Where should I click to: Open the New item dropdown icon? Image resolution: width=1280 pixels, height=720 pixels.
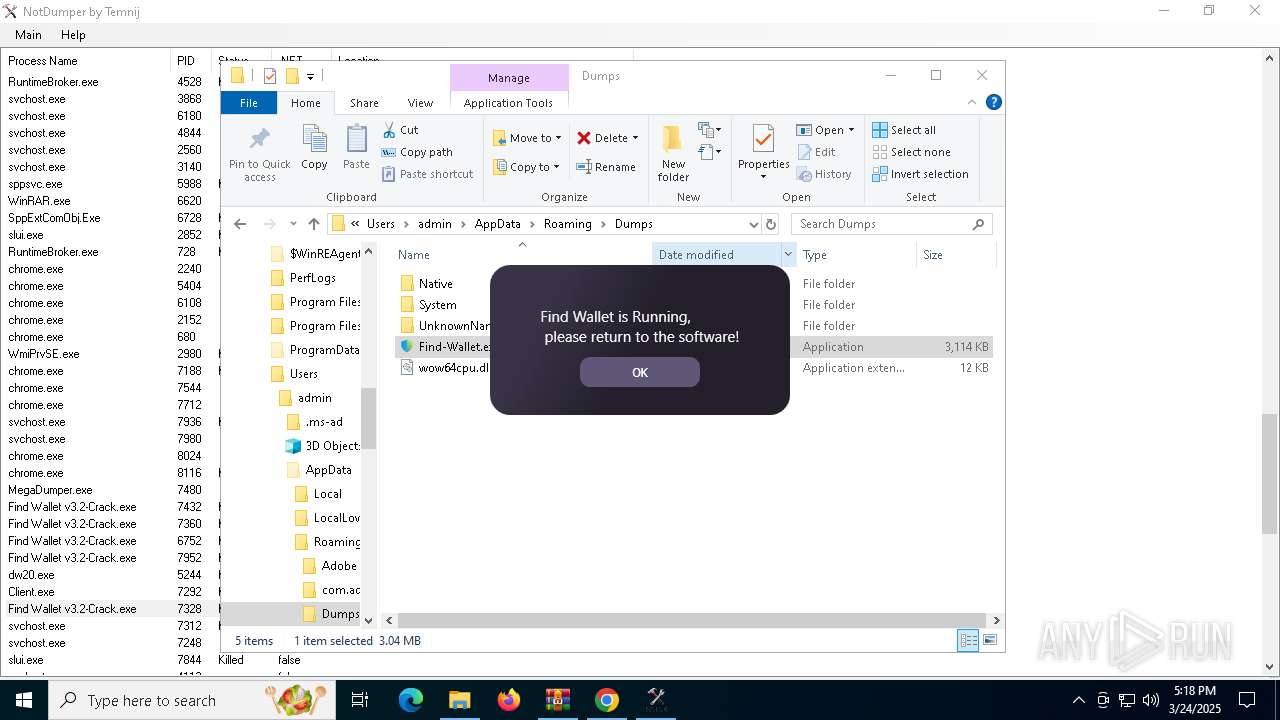pyautogui.click(x=710, y=130)
